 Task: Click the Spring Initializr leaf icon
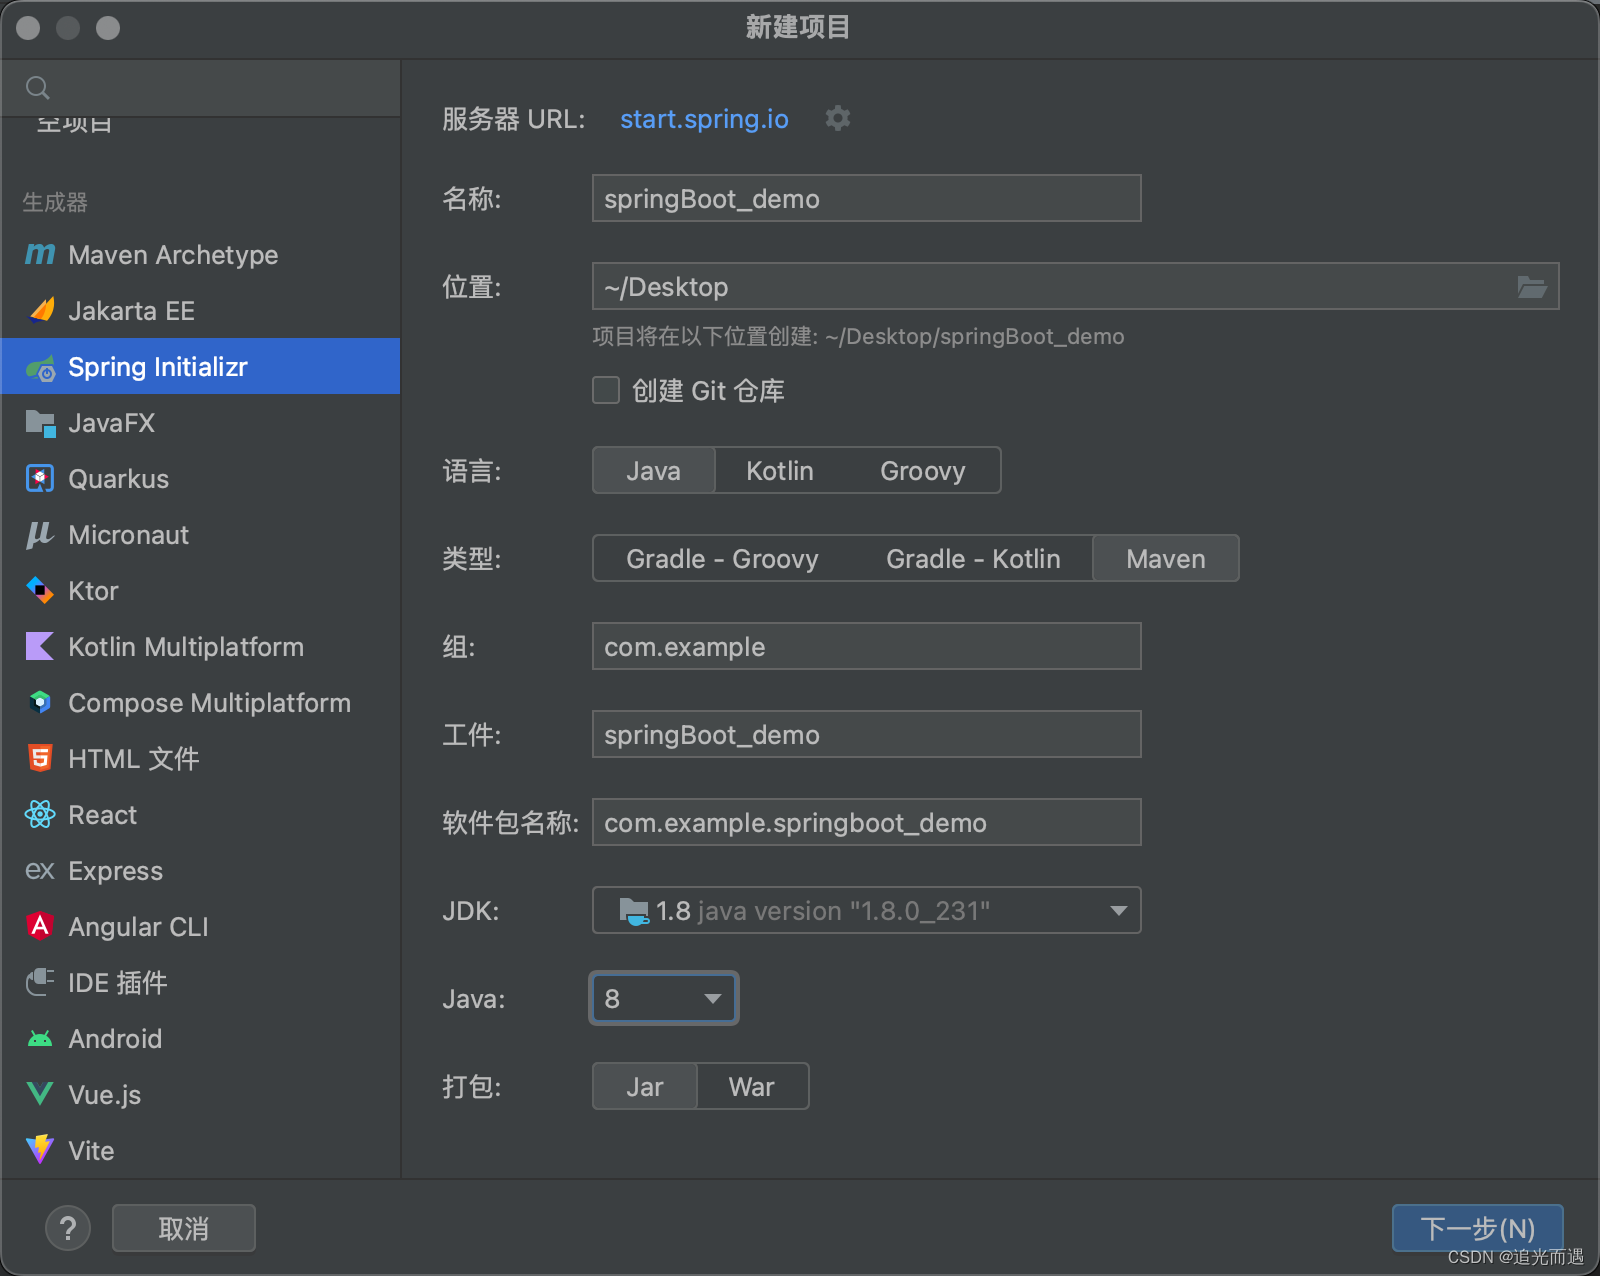point(40,368)
